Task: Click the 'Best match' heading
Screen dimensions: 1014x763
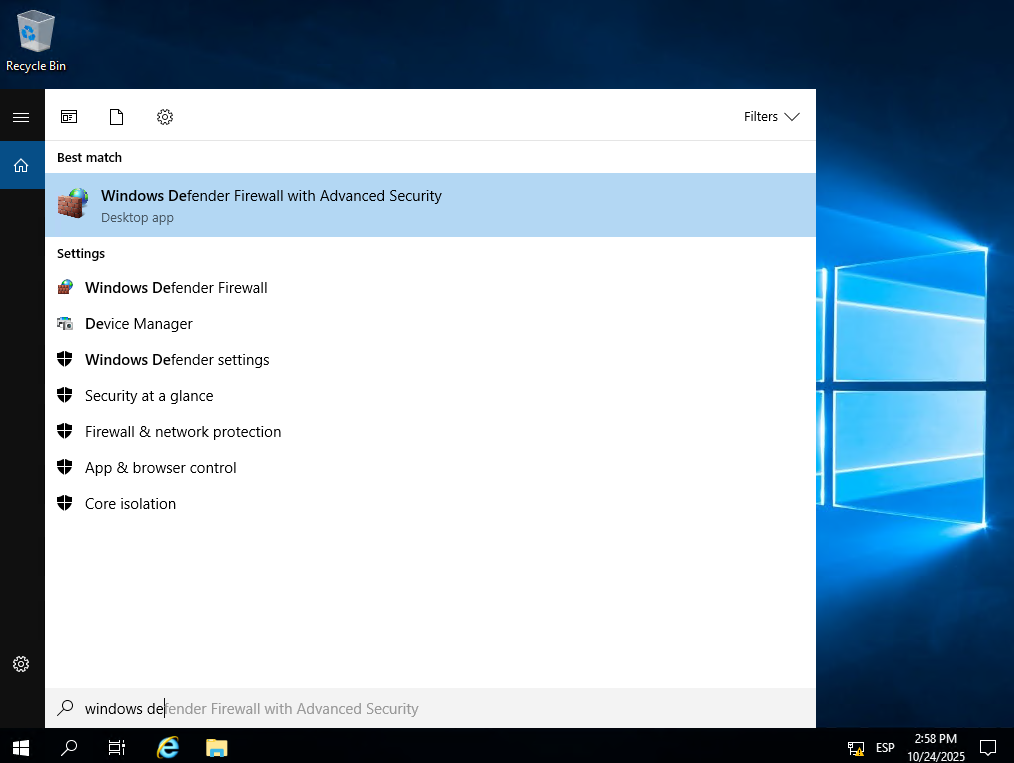Action: pos(89,158)
